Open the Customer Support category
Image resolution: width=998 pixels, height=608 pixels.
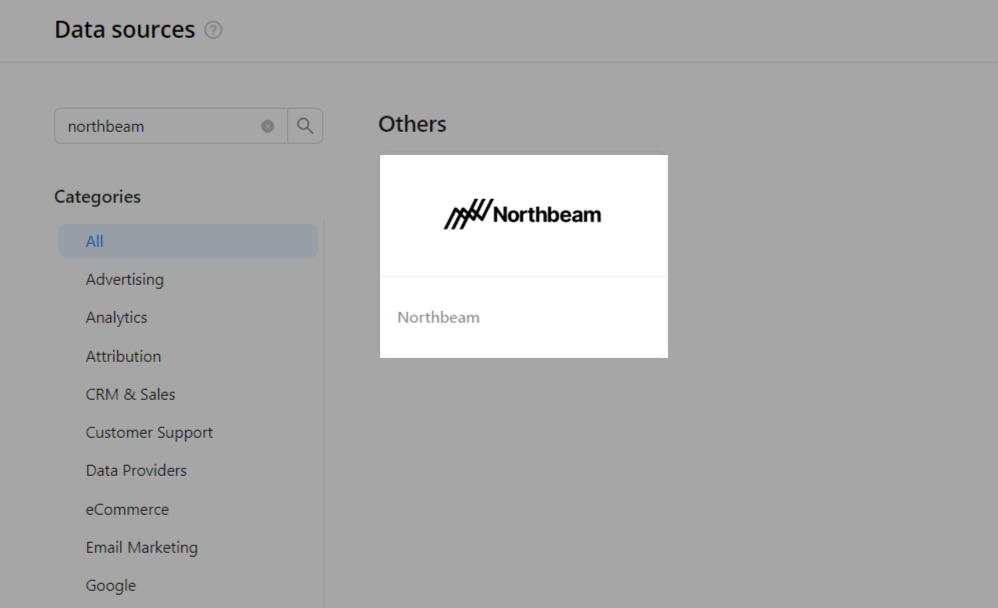(x=149, y=432)
